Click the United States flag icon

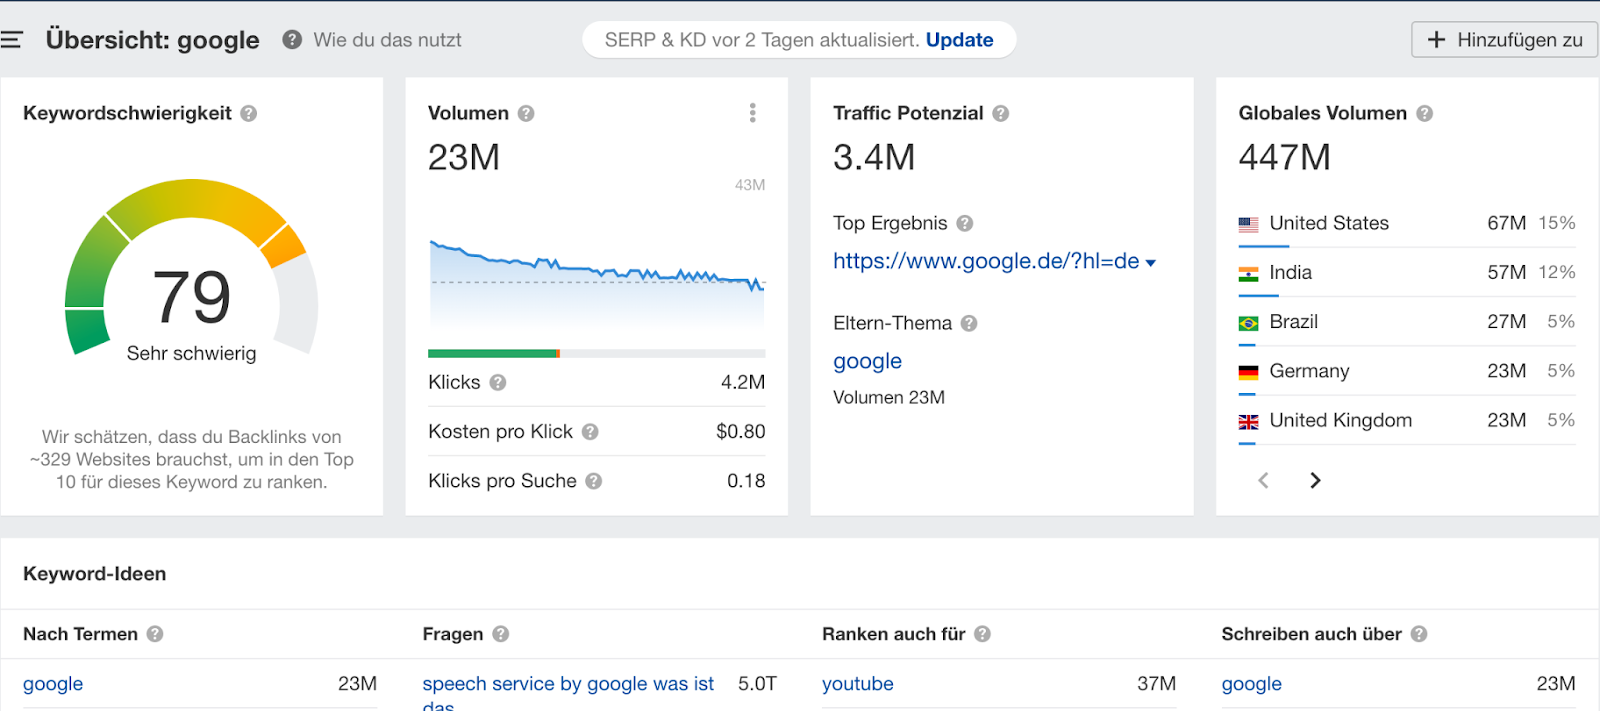click(1248, 224)
